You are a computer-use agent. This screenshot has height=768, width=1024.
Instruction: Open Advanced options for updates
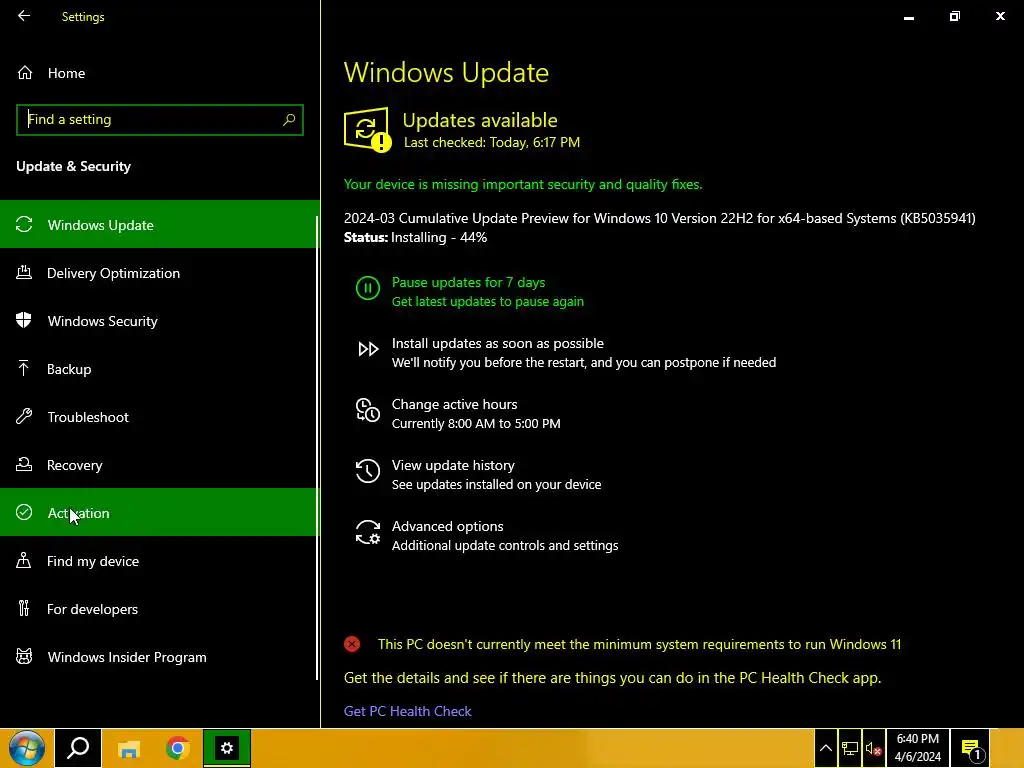(447, 526)
